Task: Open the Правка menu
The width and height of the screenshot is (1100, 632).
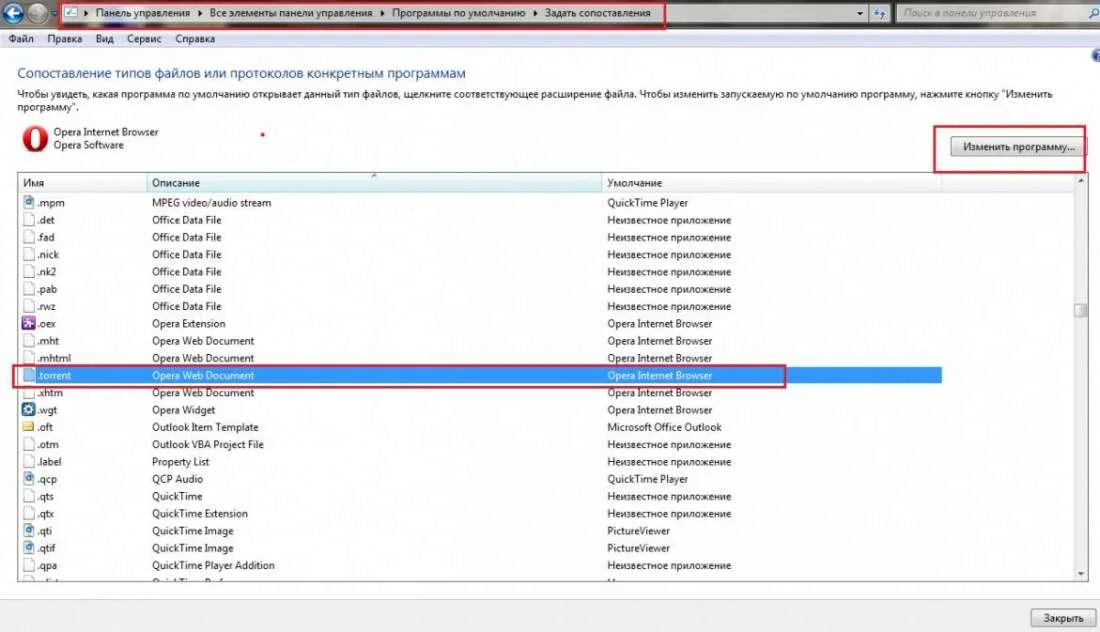Action: pos(65,39)
